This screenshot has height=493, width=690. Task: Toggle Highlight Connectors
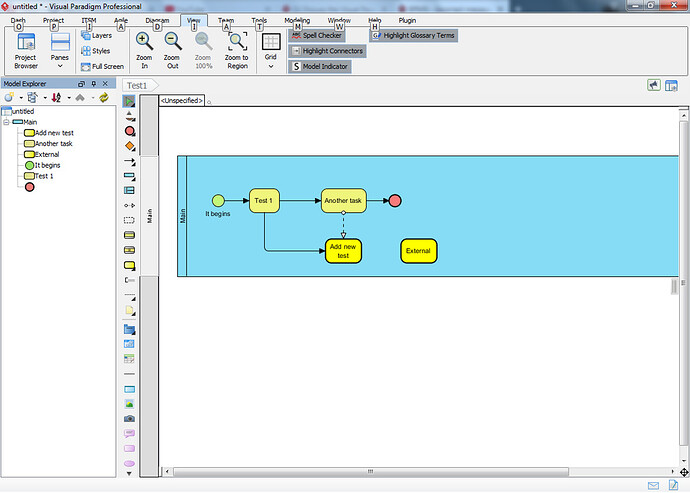click(326, 51)
